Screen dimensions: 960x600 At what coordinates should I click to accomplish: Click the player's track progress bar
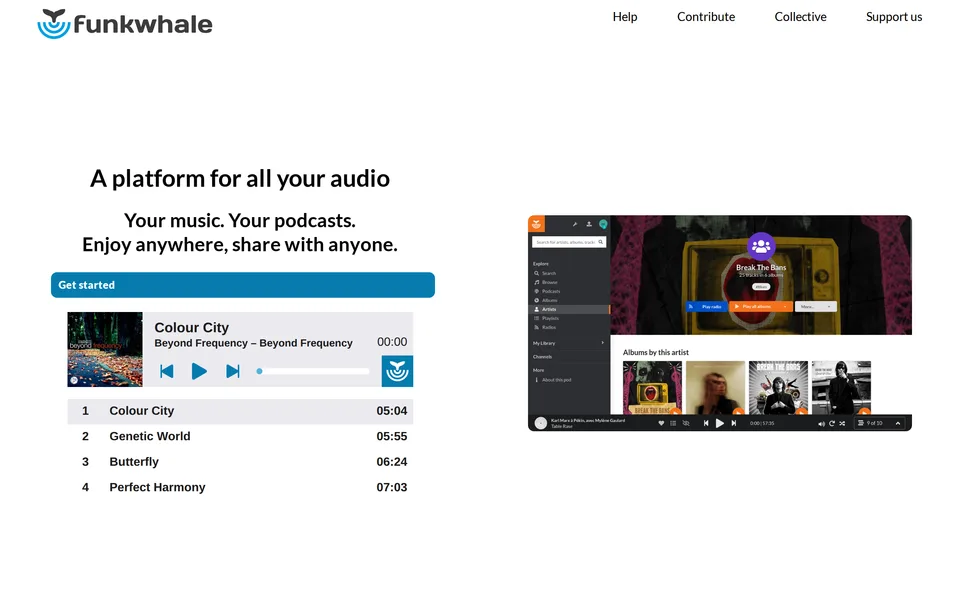tap(313, 371)
